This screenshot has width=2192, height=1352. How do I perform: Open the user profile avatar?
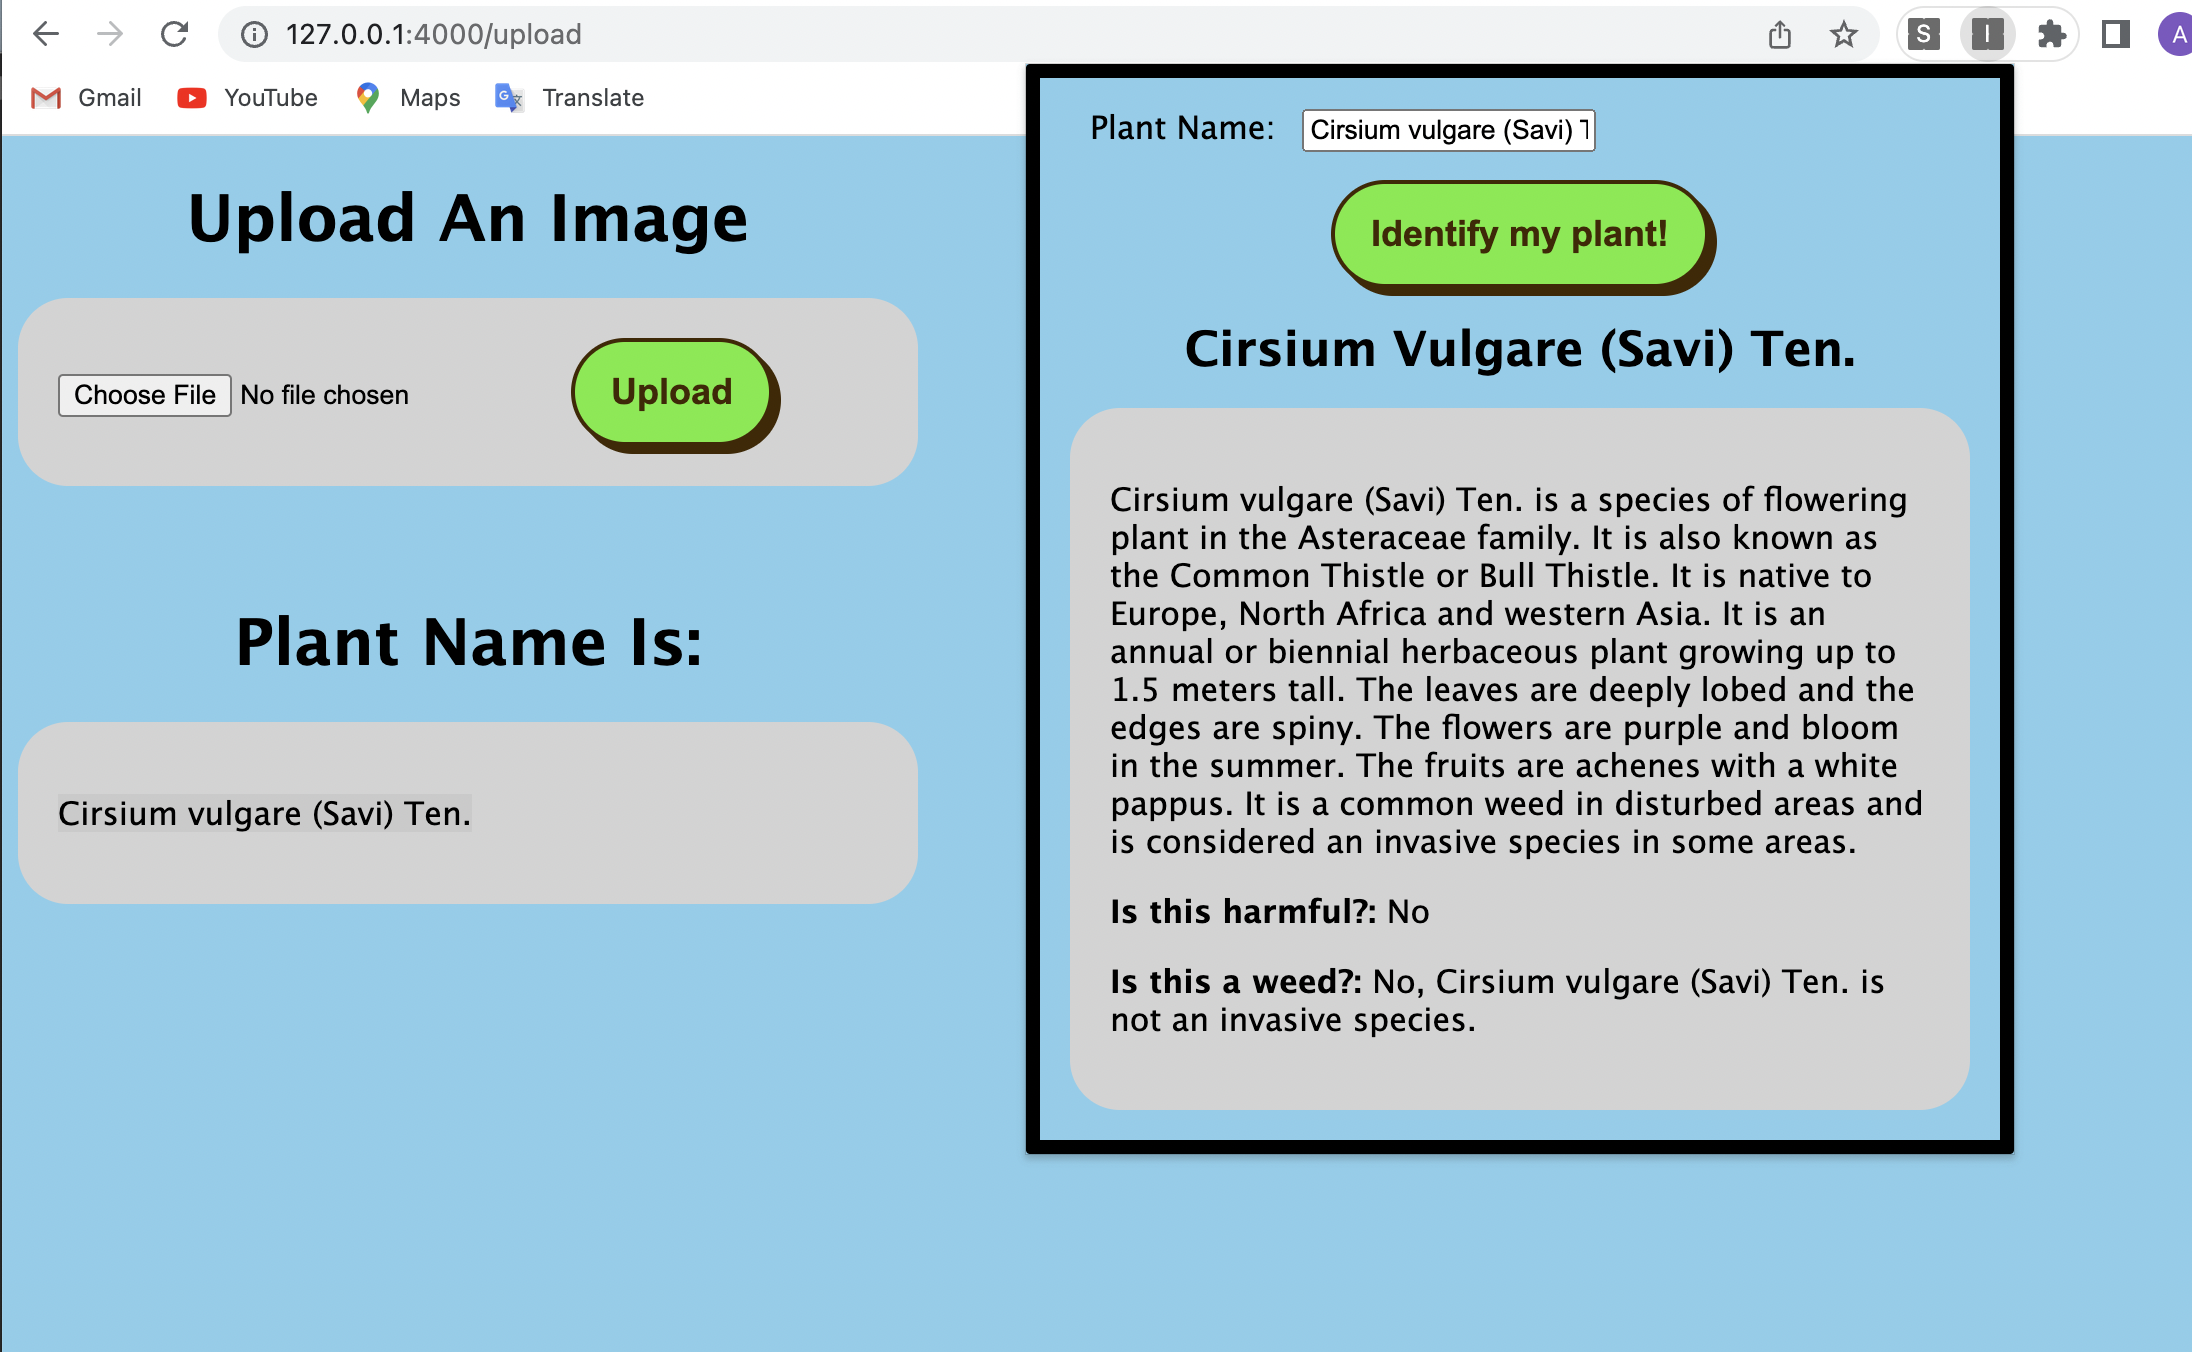pyautogui.click(x=2176, y=35)
